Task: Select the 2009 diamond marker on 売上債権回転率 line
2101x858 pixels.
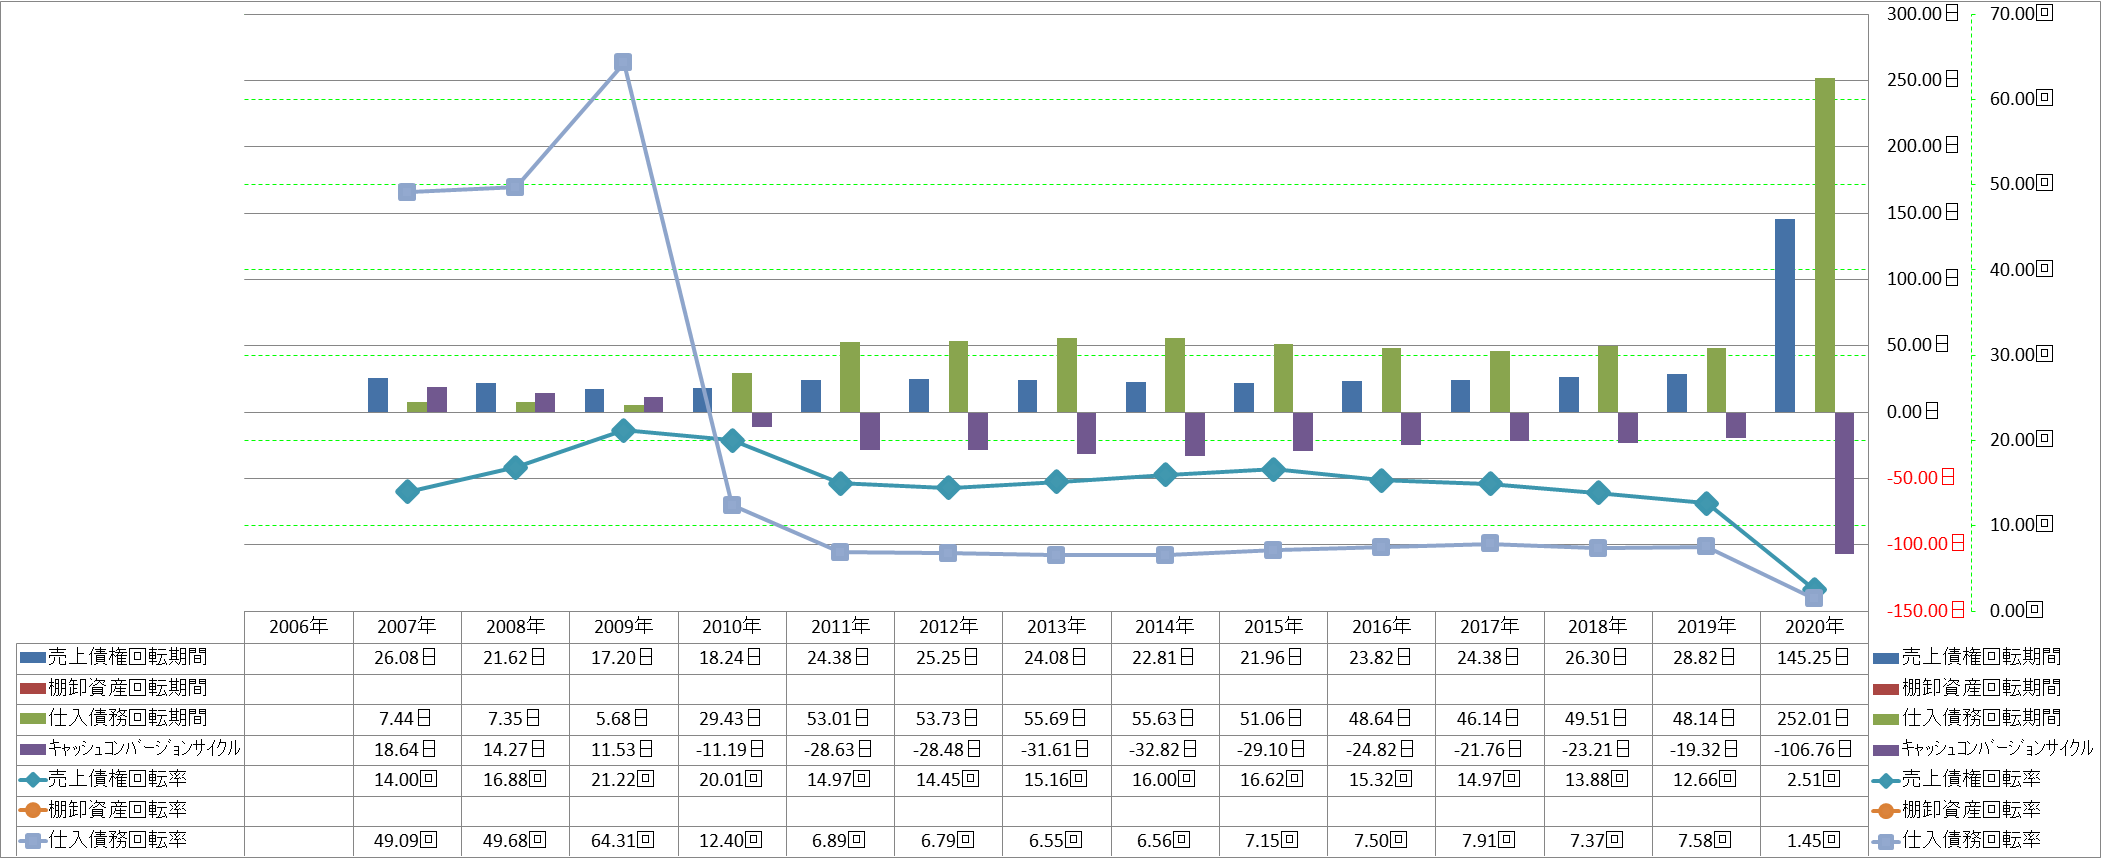Action: pyautogui.click(x=623, y=431)
